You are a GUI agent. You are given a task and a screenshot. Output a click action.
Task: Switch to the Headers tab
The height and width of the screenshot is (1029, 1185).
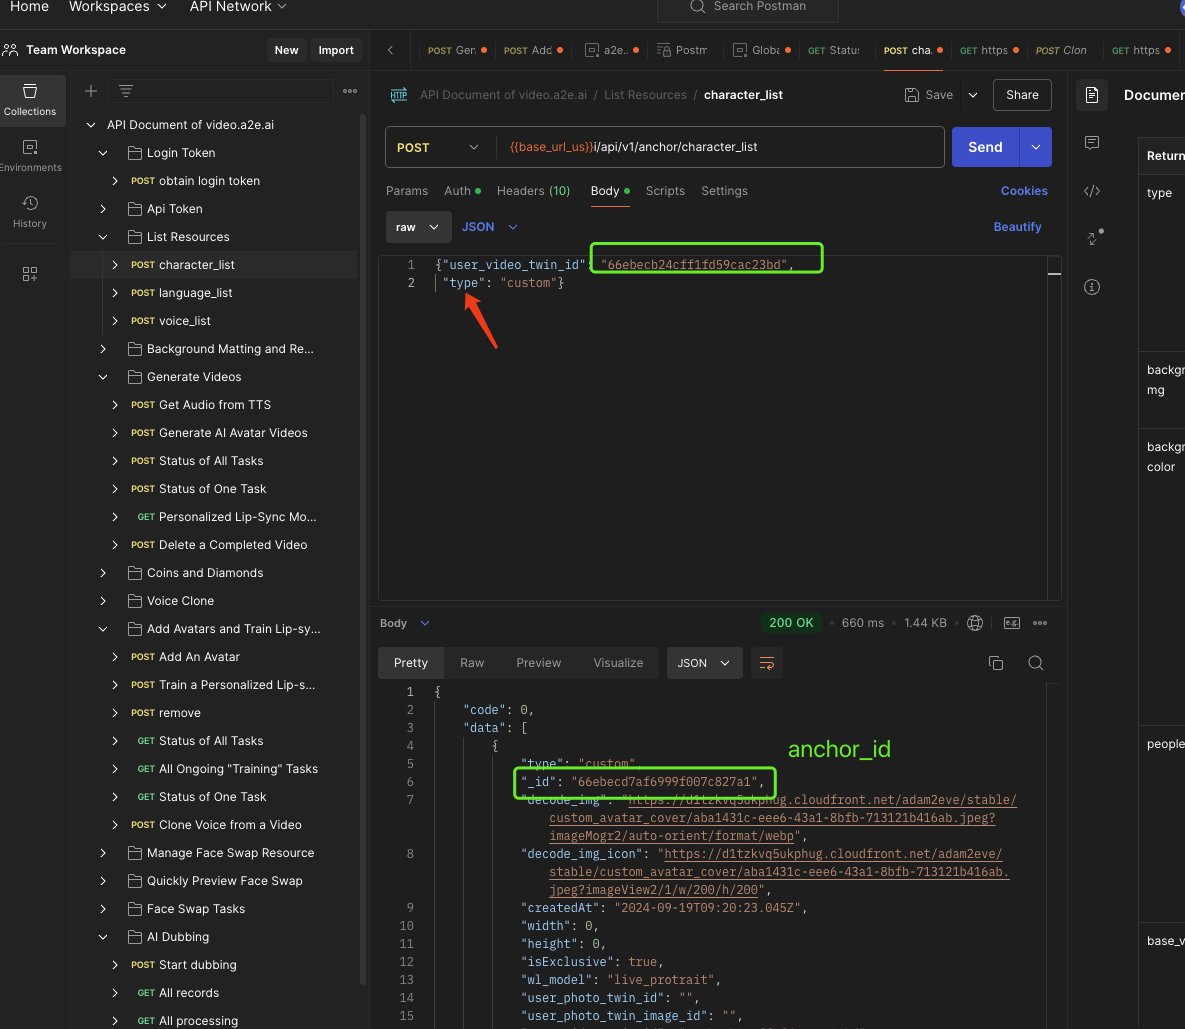point(532,191)
